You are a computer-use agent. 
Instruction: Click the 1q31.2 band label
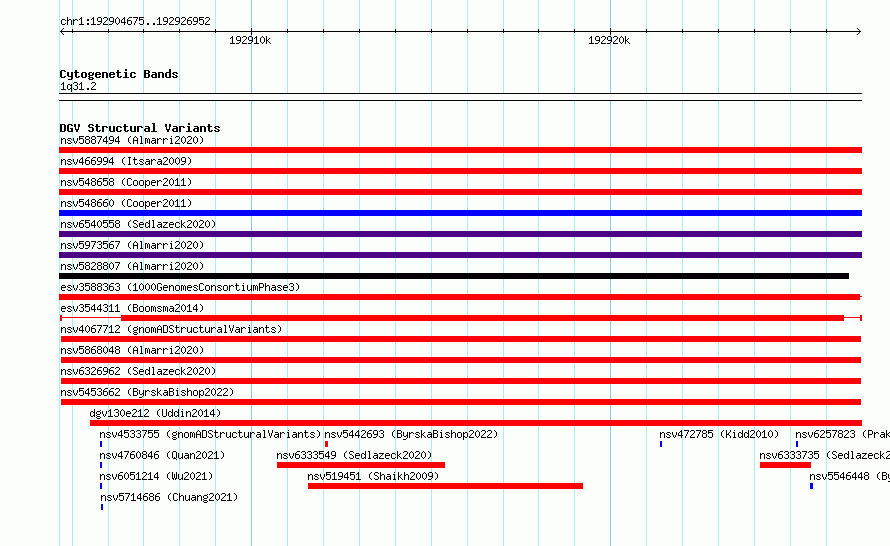(x=78, y=86)
